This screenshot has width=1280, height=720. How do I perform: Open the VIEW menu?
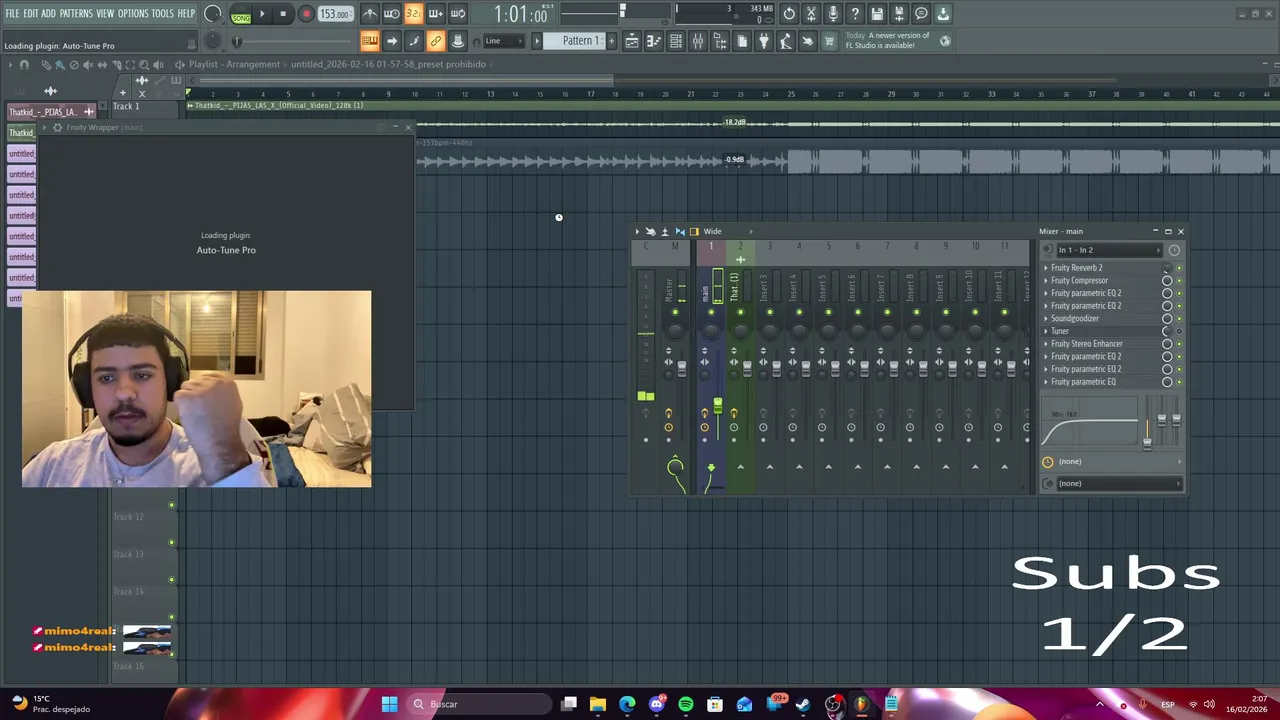[105, 14]
